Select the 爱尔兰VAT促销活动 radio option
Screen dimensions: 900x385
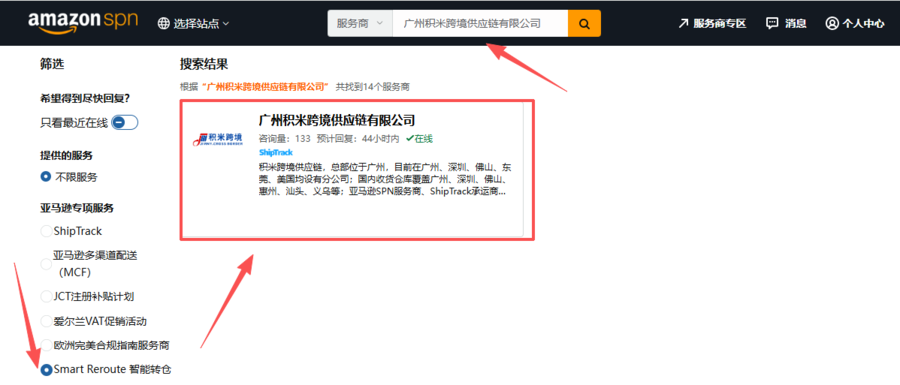(46, 321)
